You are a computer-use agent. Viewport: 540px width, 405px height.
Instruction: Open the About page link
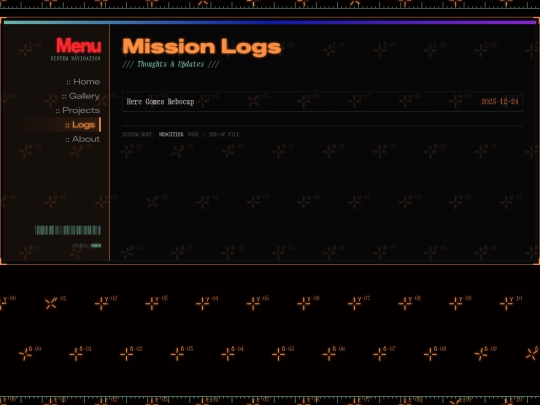coord(83,139)
